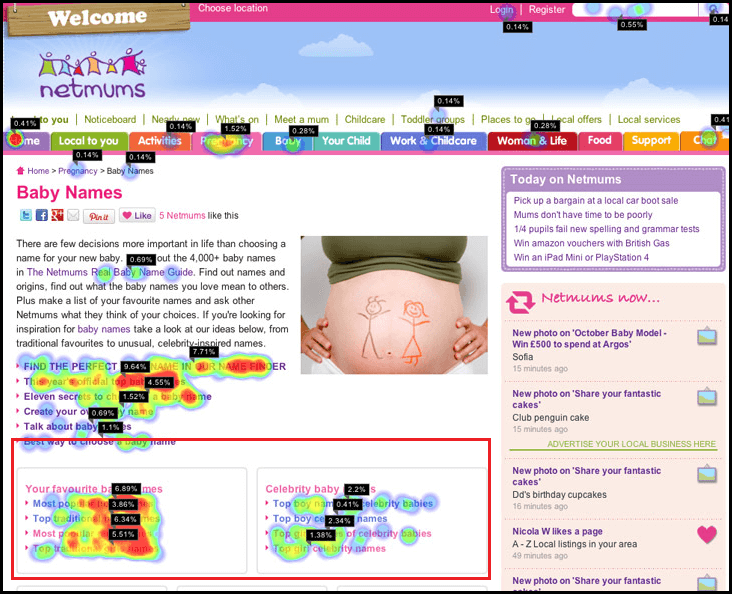This screenshot has height=594, width=732.
Task: Click the Welcome wooden sign banner
Action: click(x=97, y=18)
